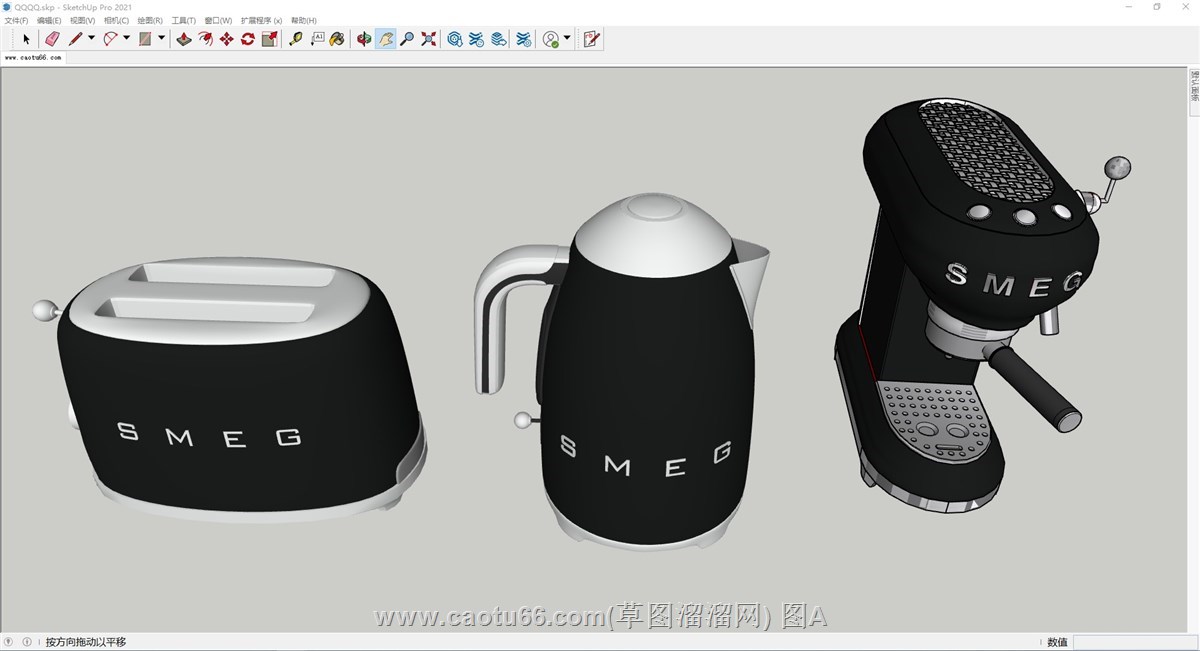This screenshot has width=1200, height=651.
Task: Click the black toaster model
Action: tap(232, 390)
